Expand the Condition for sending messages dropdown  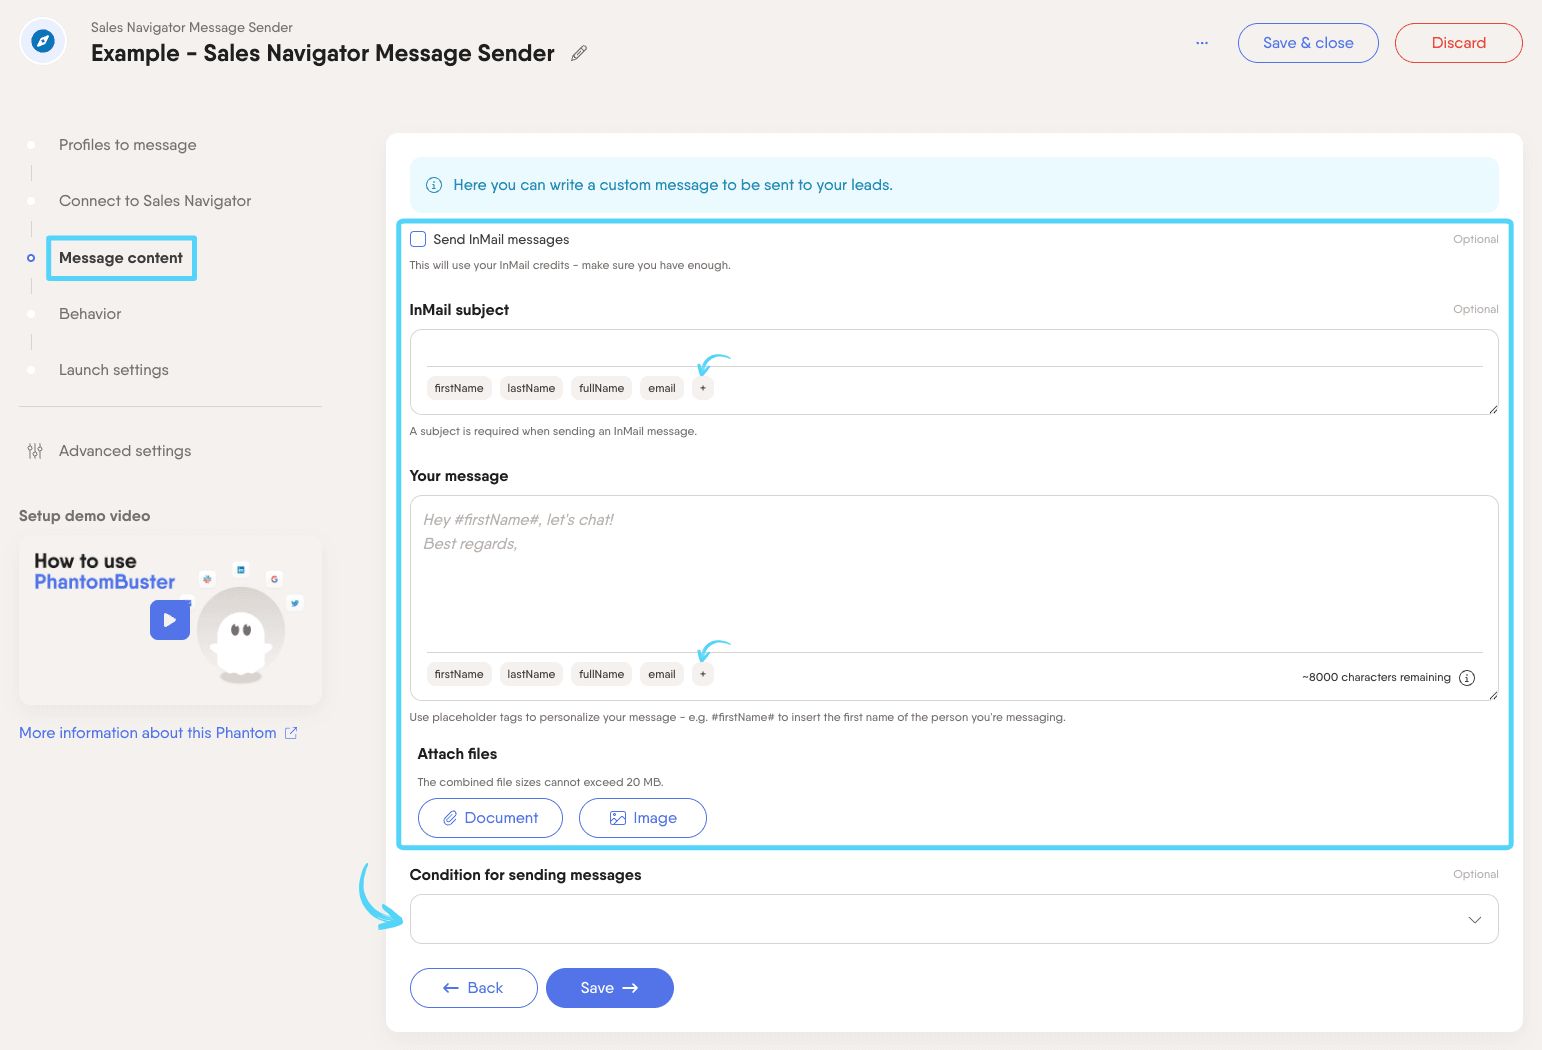954,919
